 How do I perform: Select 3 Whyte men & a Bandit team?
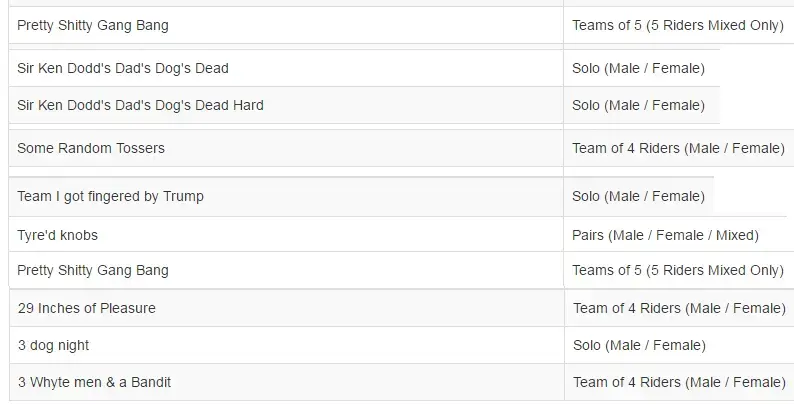click(x=94, y=382)
